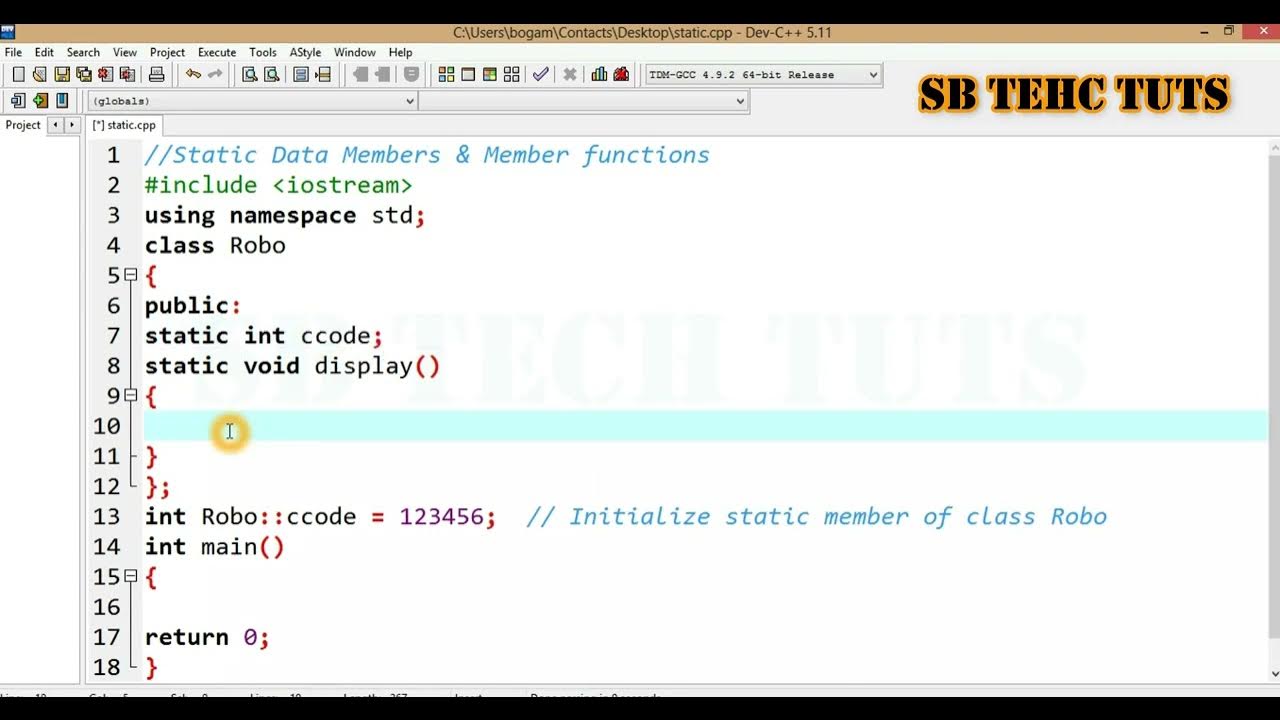Click 'using namespace std;' on line 3
1280x720 pixels.
(285, 215)
